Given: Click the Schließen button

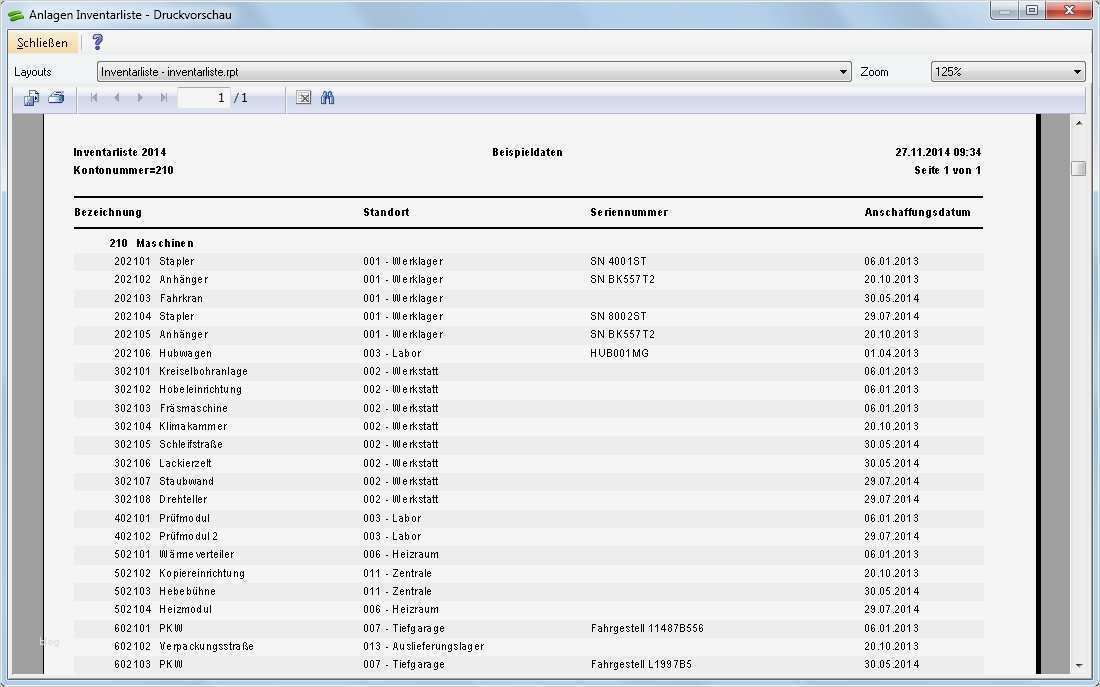Looking at the screenshot, I should [x=43, y=43].
